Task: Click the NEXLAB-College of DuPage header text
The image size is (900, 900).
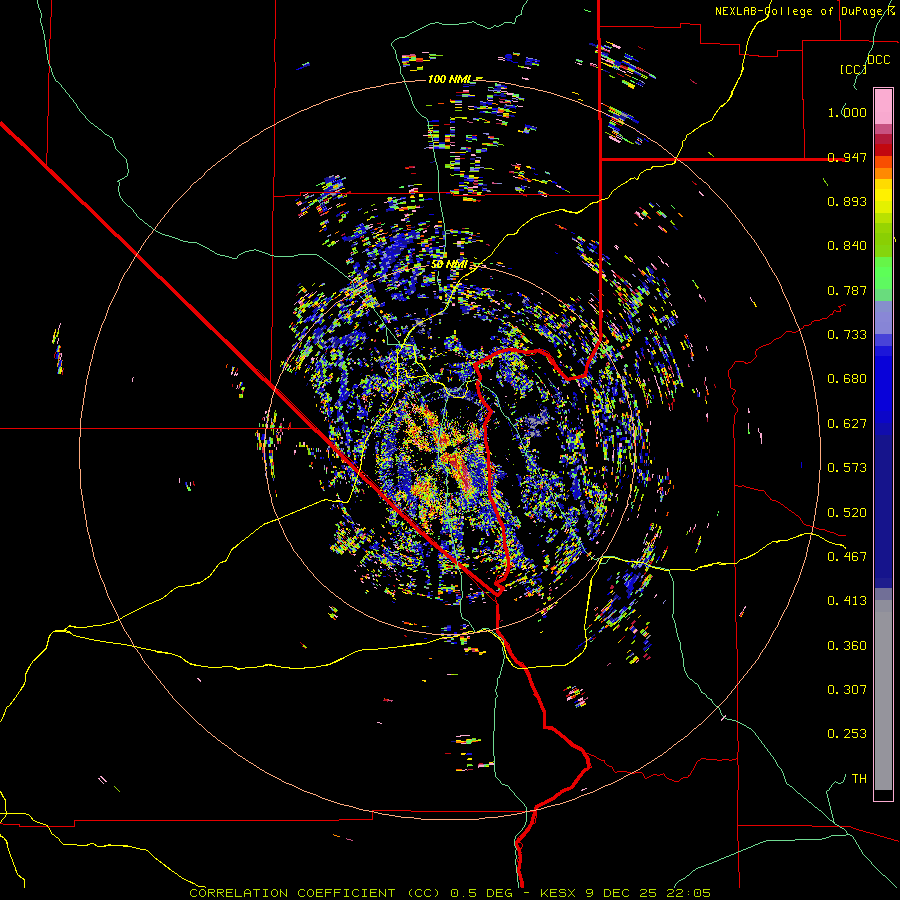Action: [x=805, y=11]
